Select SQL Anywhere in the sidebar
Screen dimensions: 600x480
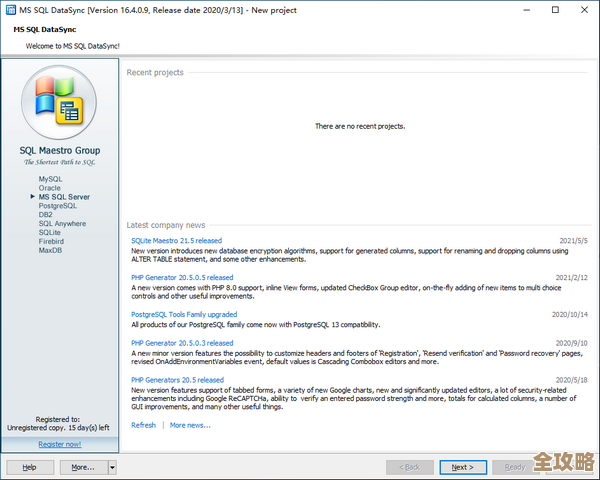click(x=62, y=224)
